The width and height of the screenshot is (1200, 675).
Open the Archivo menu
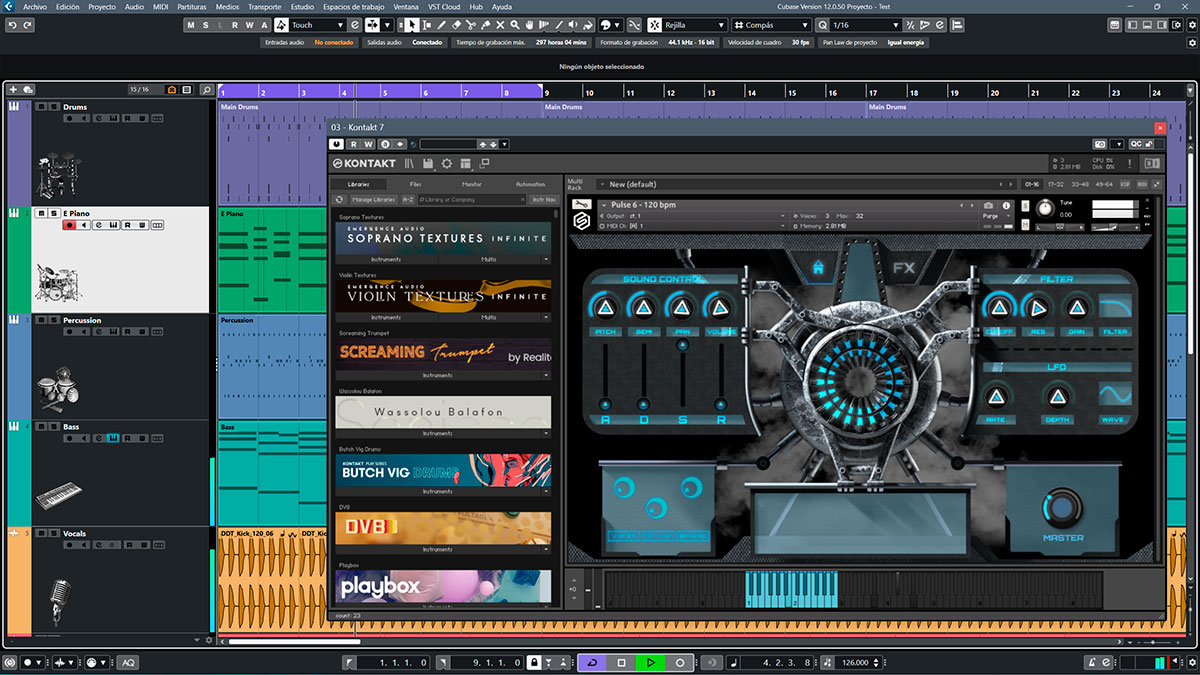(x=35, y=6)
